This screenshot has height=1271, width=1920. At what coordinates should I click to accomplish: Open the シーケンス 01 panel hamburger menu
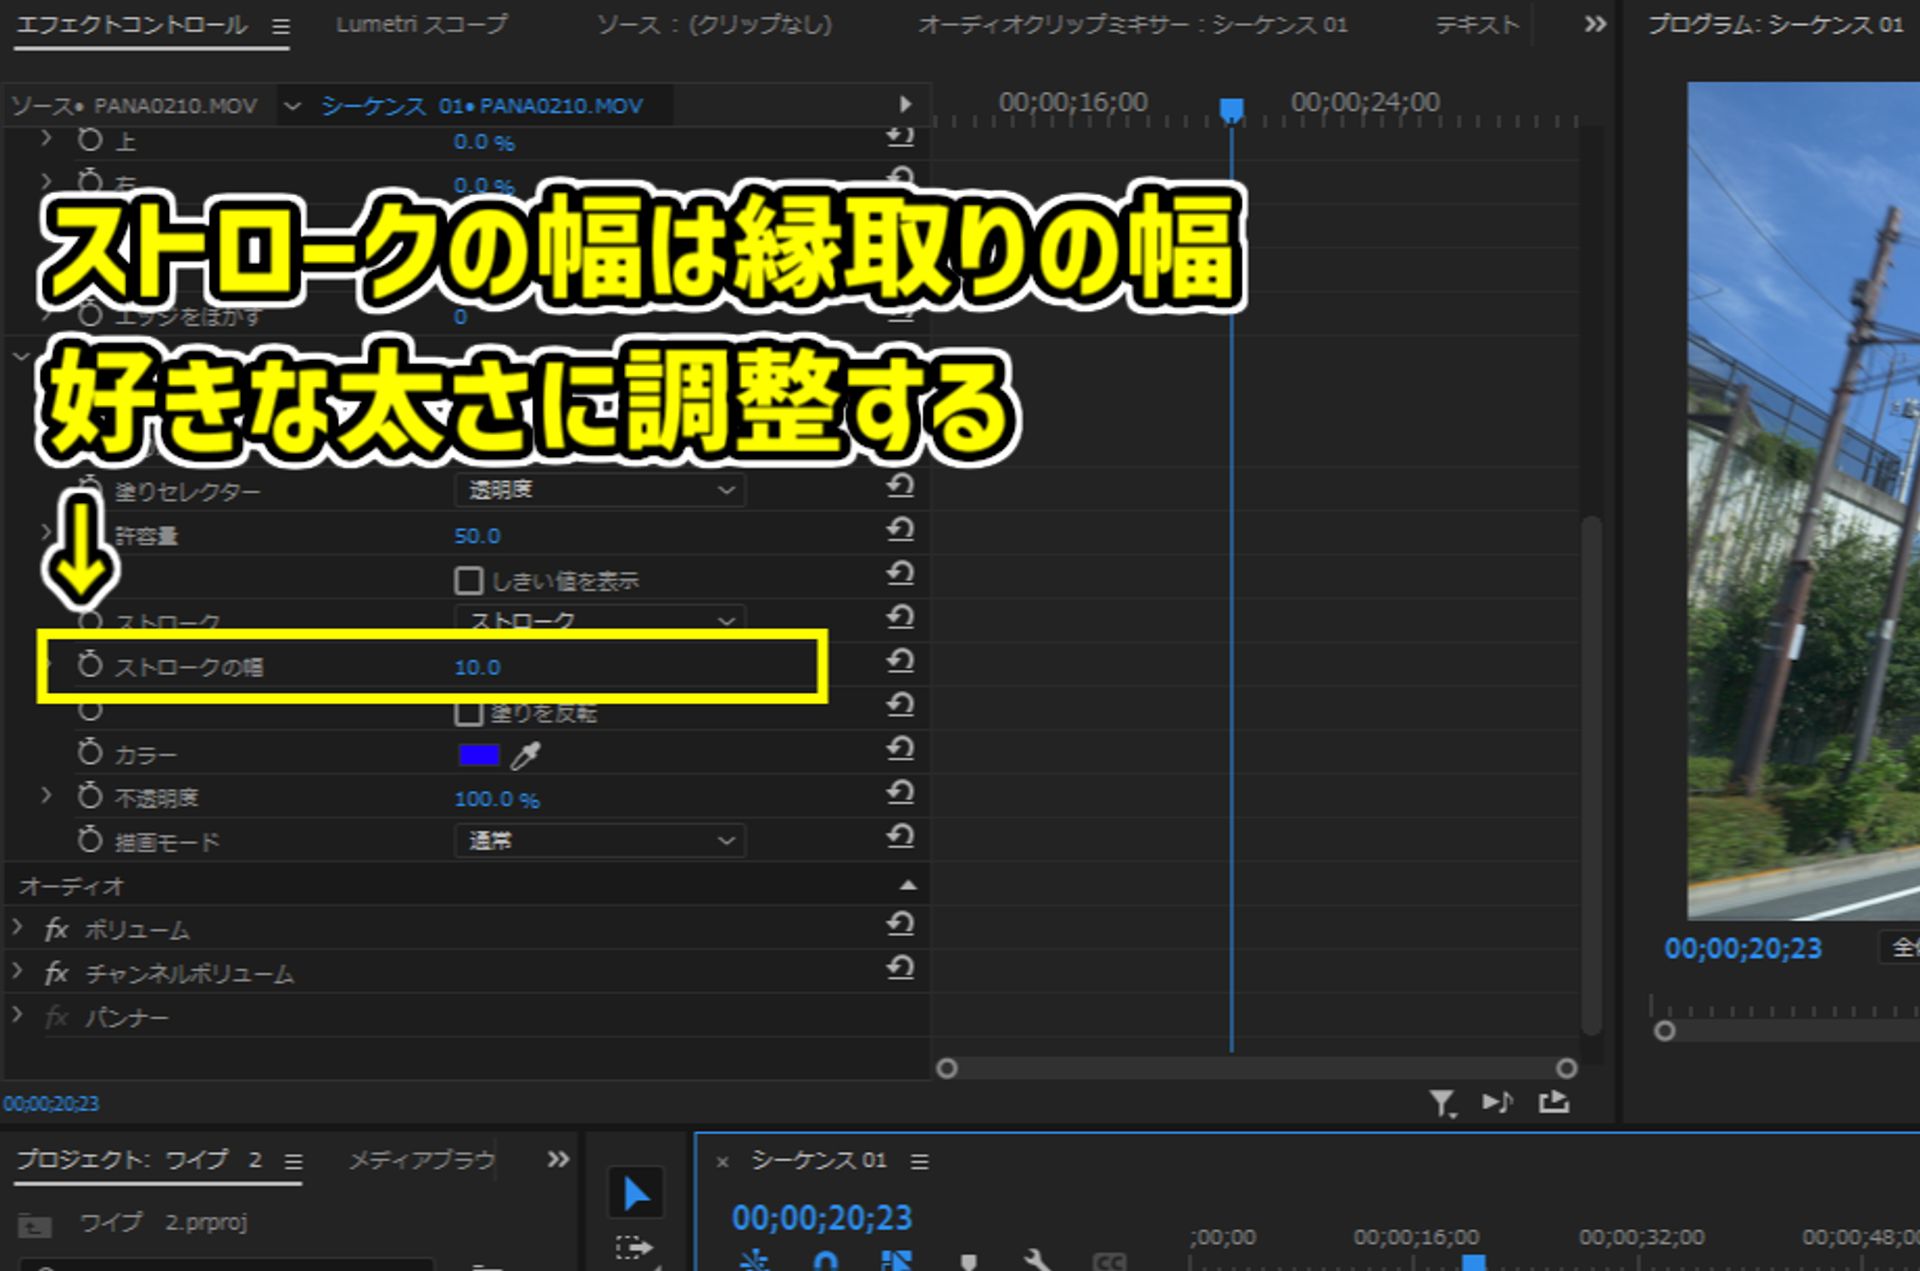point(919,1162)
